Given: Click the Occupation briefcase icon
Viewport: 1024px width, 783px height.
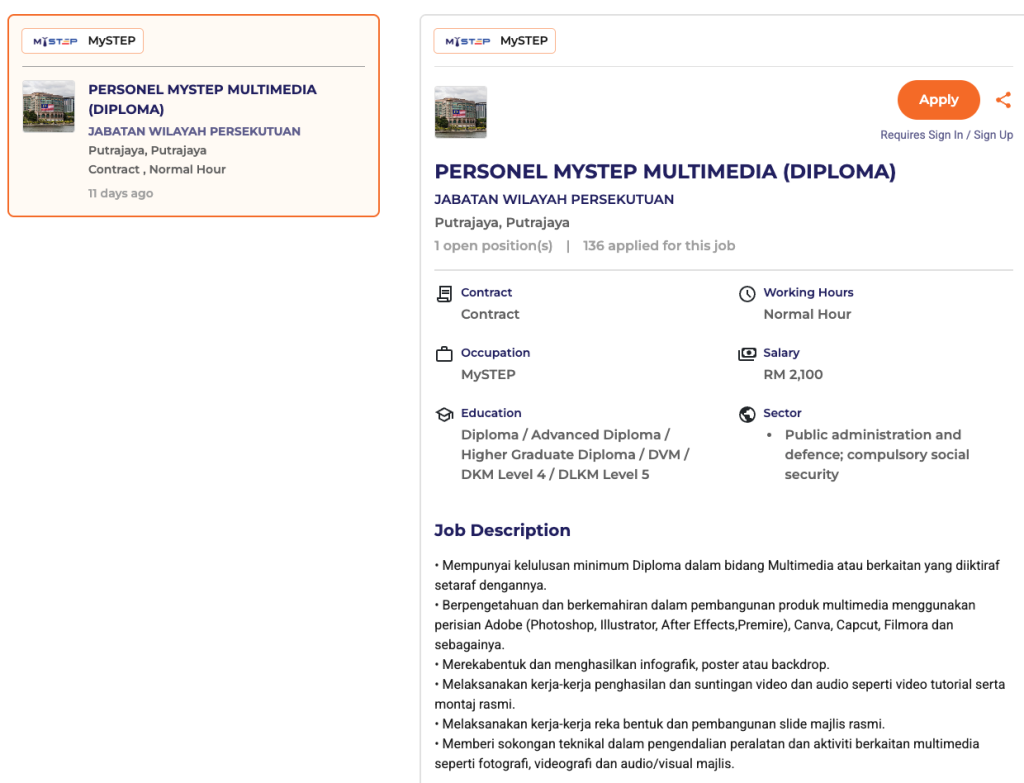Looking at the screenshot, I should click(x=445, y=354).
